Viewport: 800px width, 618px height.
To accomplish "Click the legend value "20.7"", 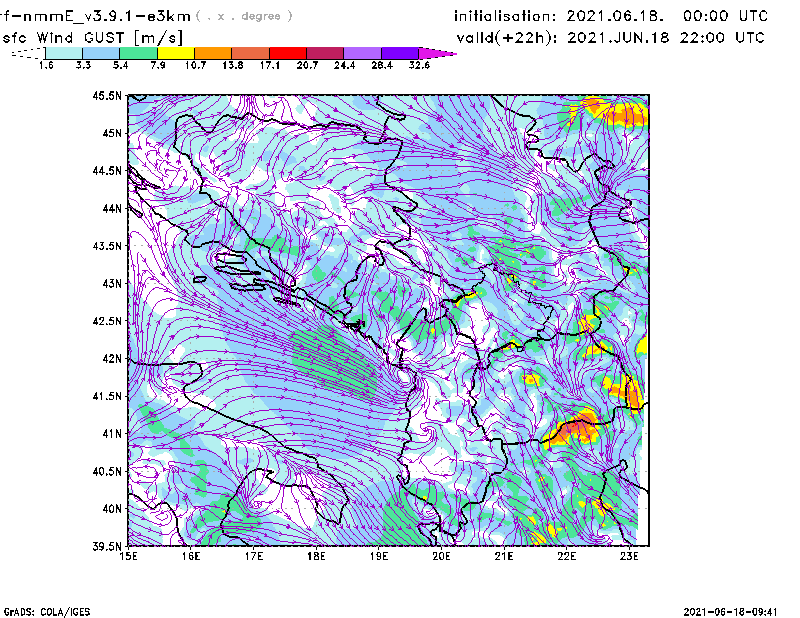I will (x=307, y=65).
